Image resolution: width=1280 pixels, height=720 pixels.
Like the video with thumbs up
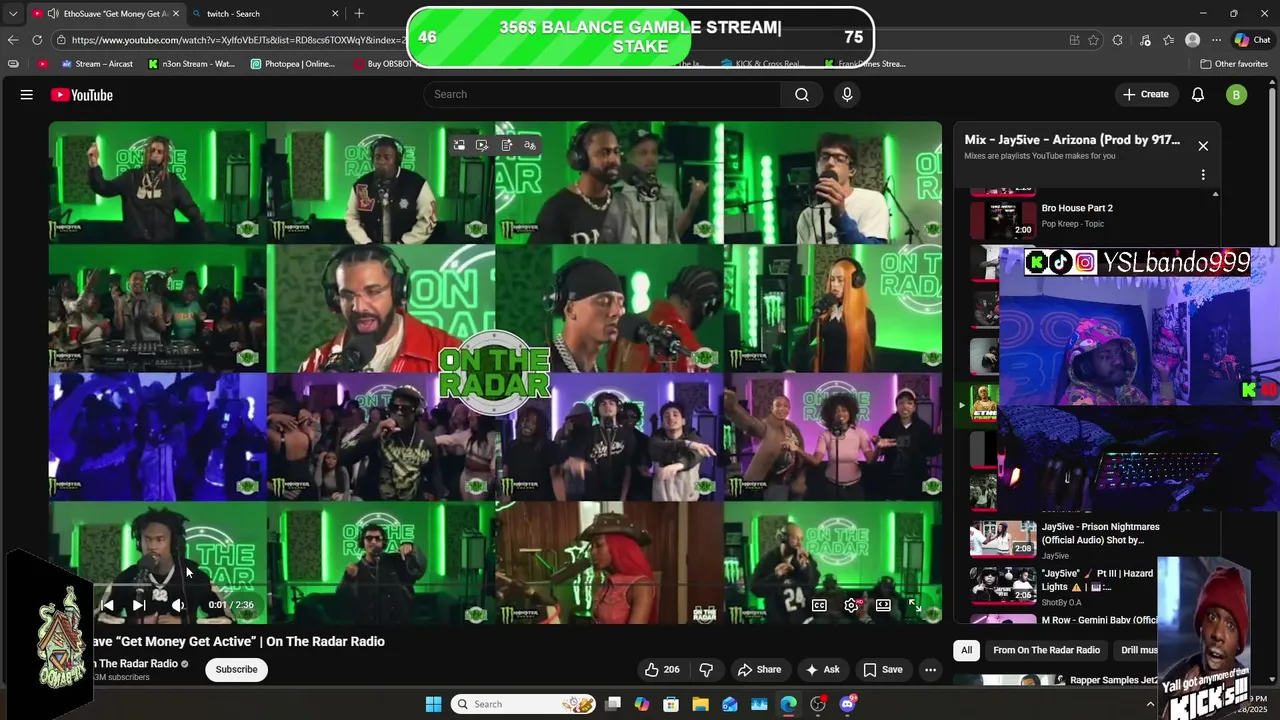662,670
